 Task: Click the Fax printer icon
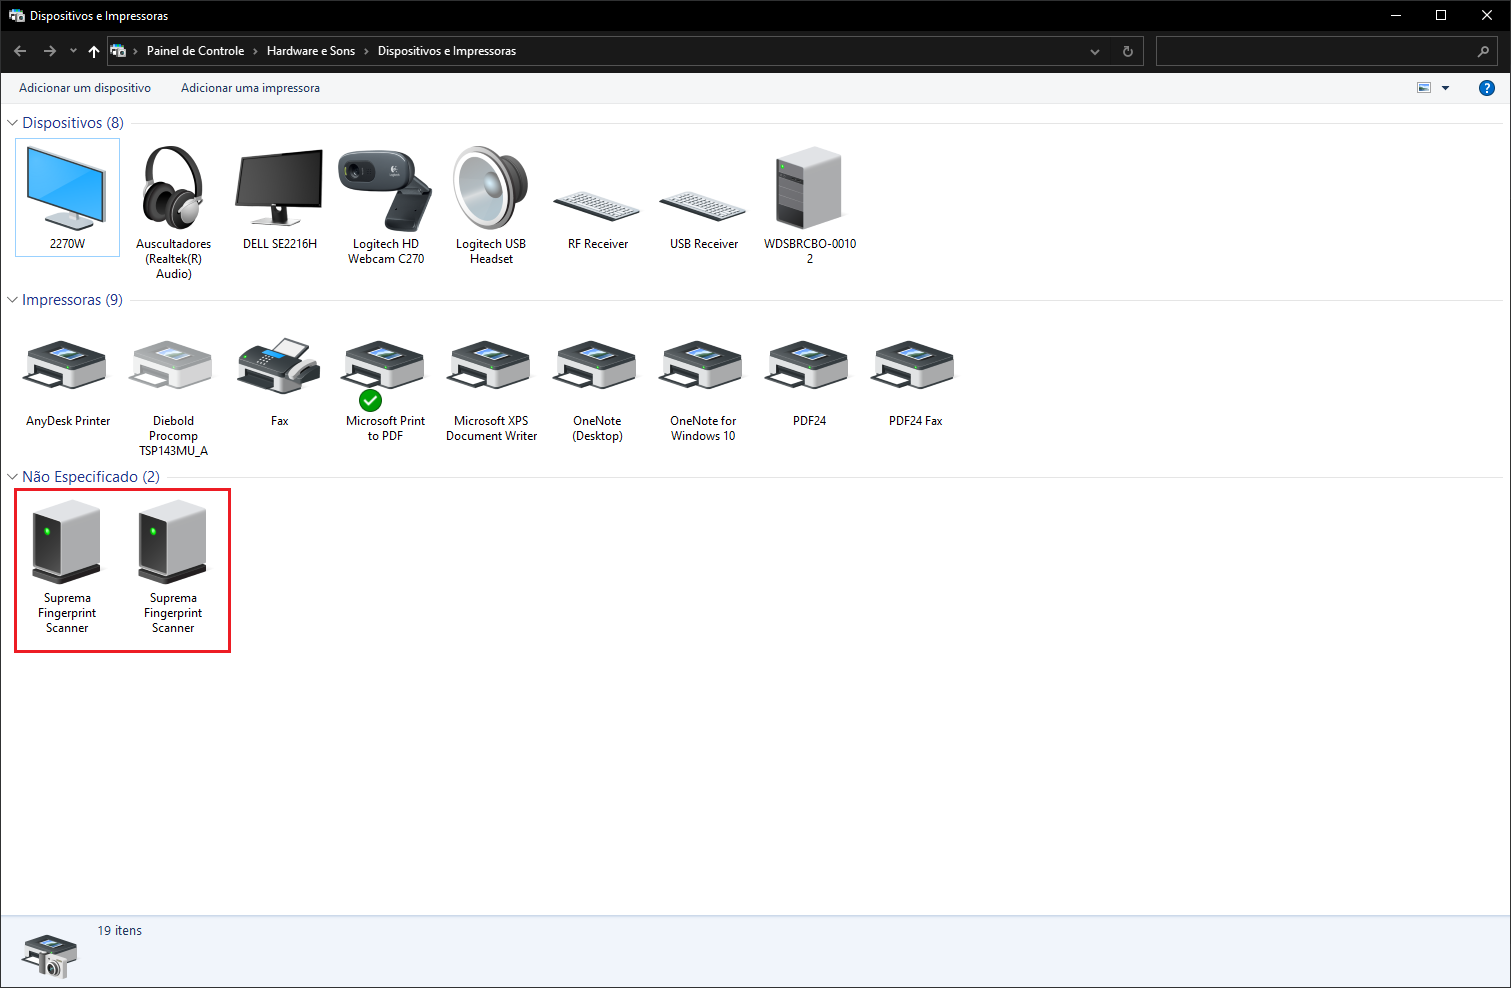279,367
